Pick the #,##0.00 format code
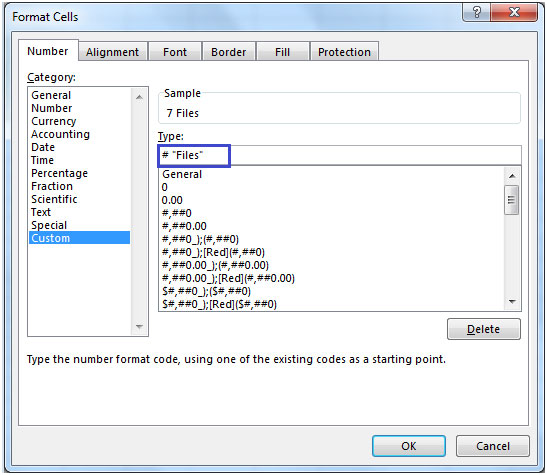Viewport: 547px width, 475px height. 184,226
